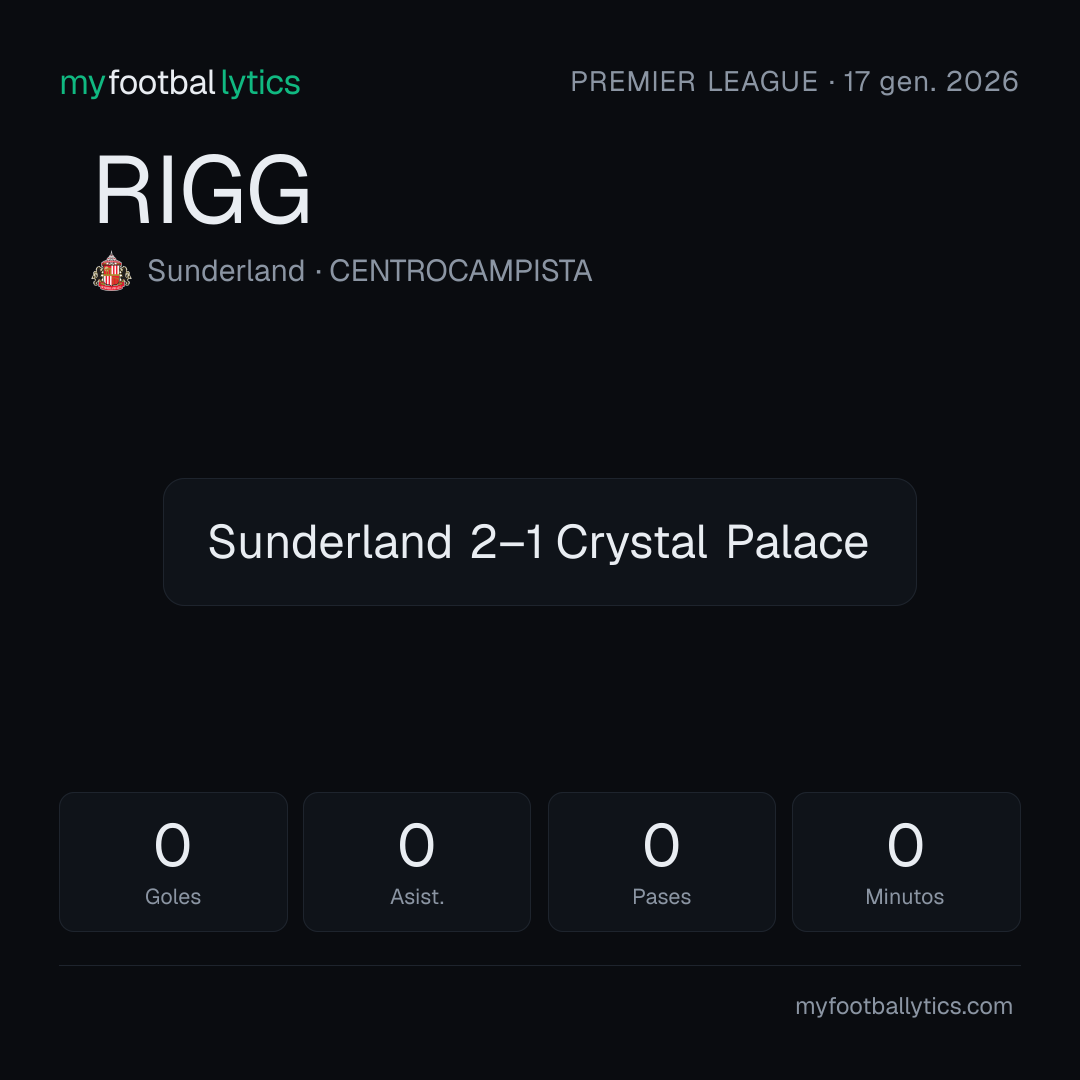Click the PREMIER LEAGUE competition label

tap(694, 82)
